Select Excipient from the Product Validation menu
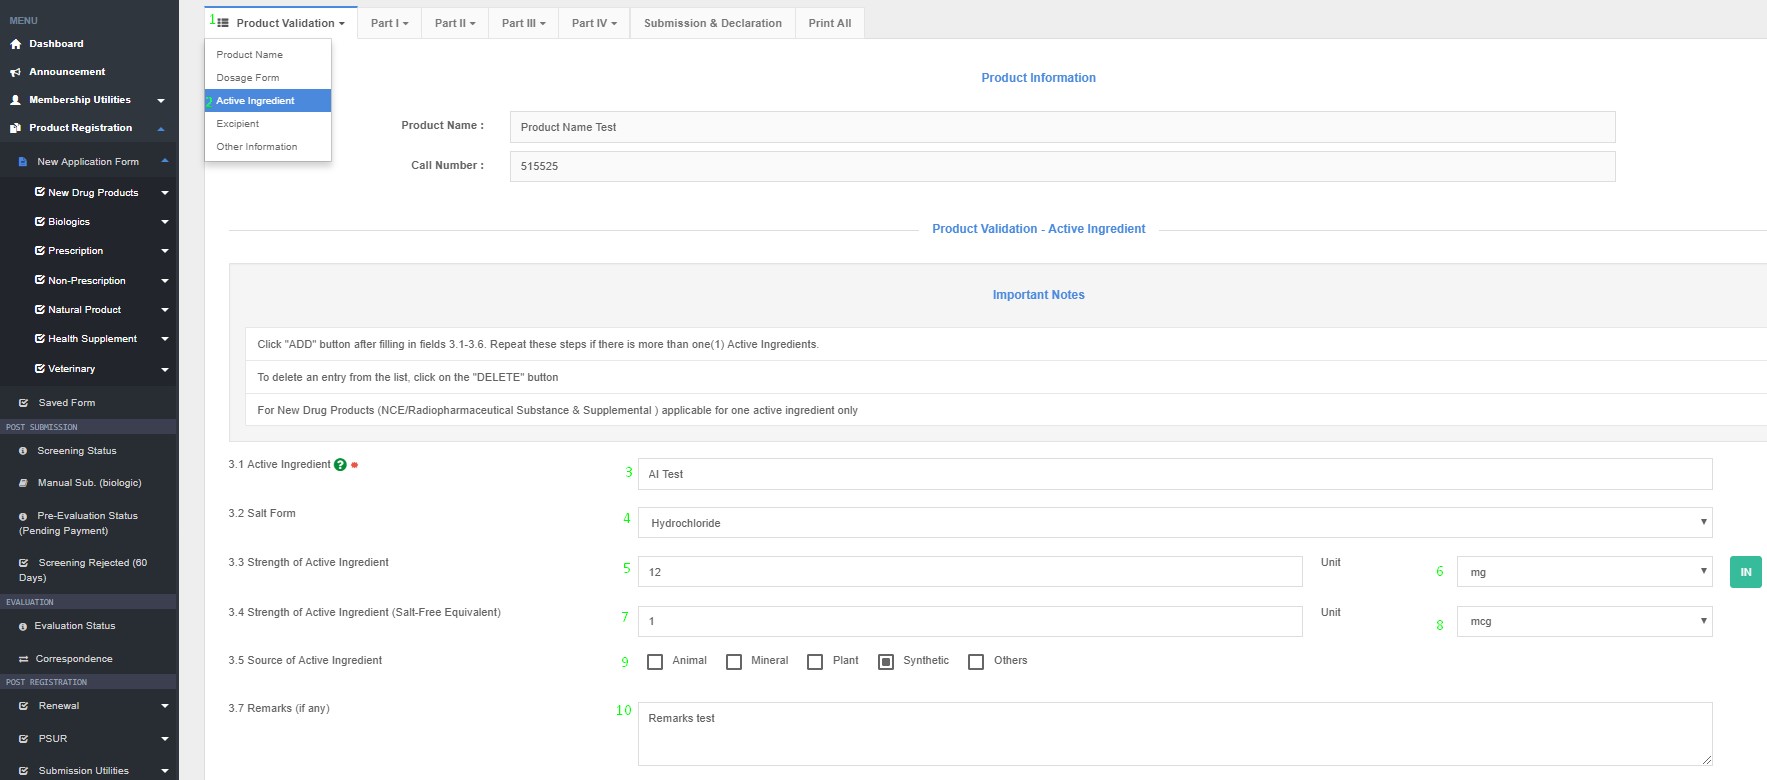 [x=238, y=124]
